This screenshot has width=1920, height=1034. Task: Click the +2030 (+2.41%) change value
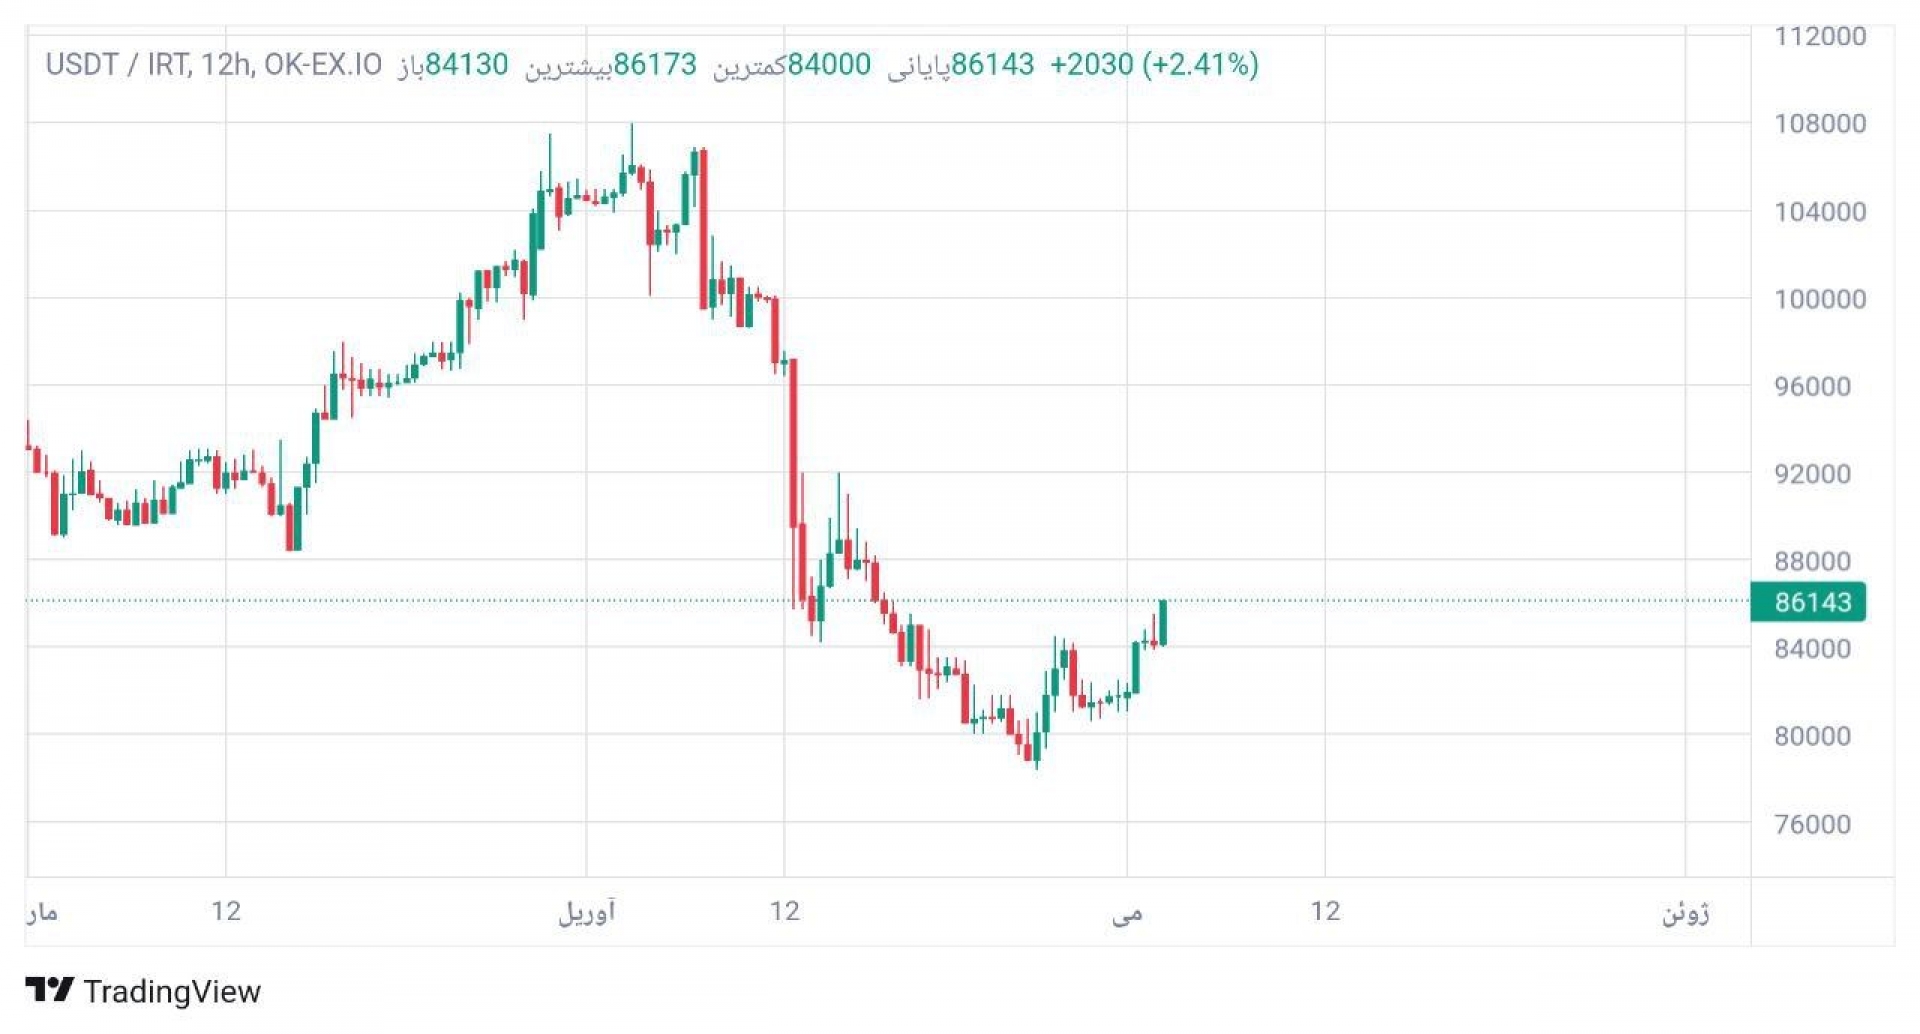click(x=1154, y=65)
